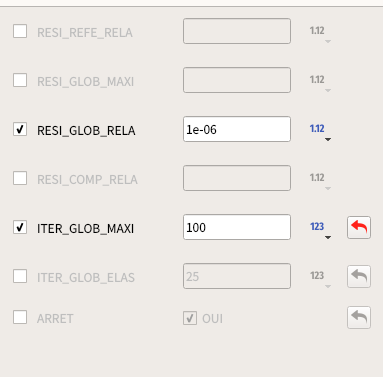Click the blue 1.12 icon for RESI_GLOB_RELA
Screen dimensions: 383x377
[x=317, y=128]
